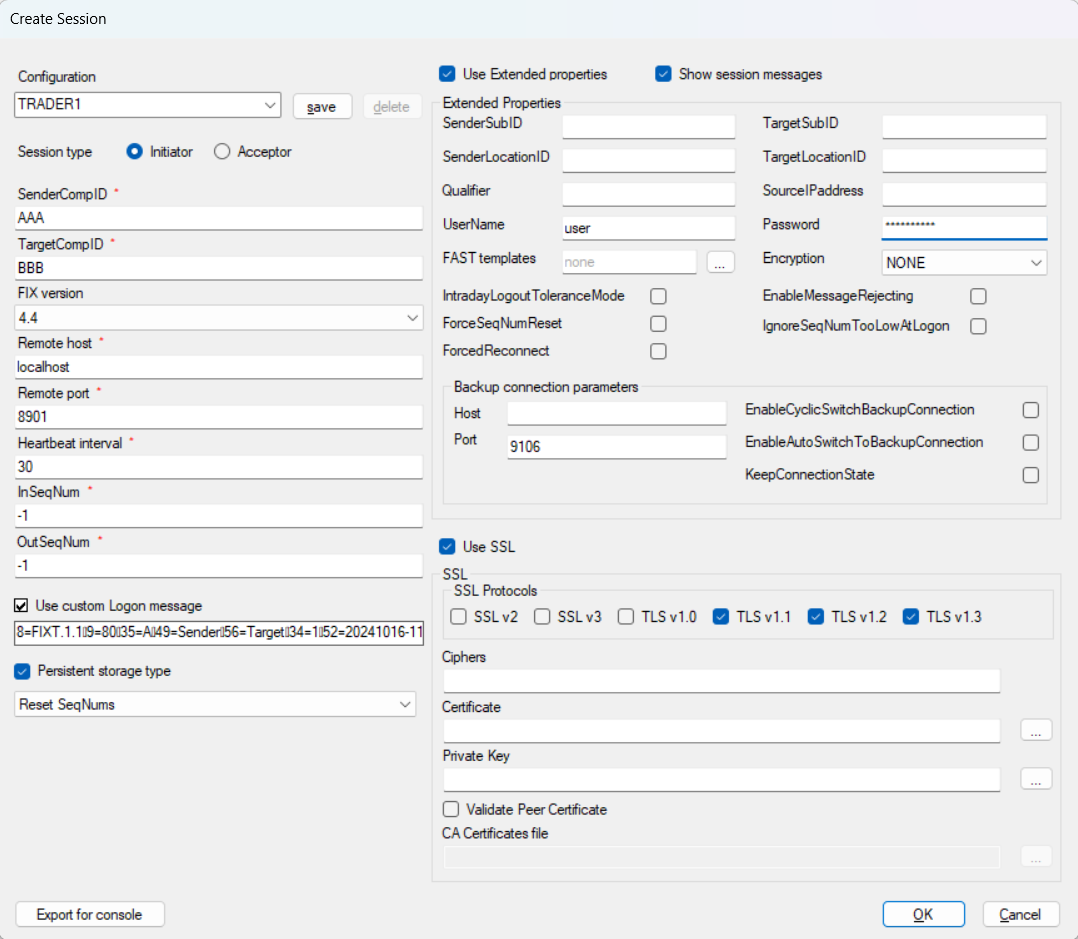
Task: Save the TRADER1 configuration
Action: coord(322,106)
